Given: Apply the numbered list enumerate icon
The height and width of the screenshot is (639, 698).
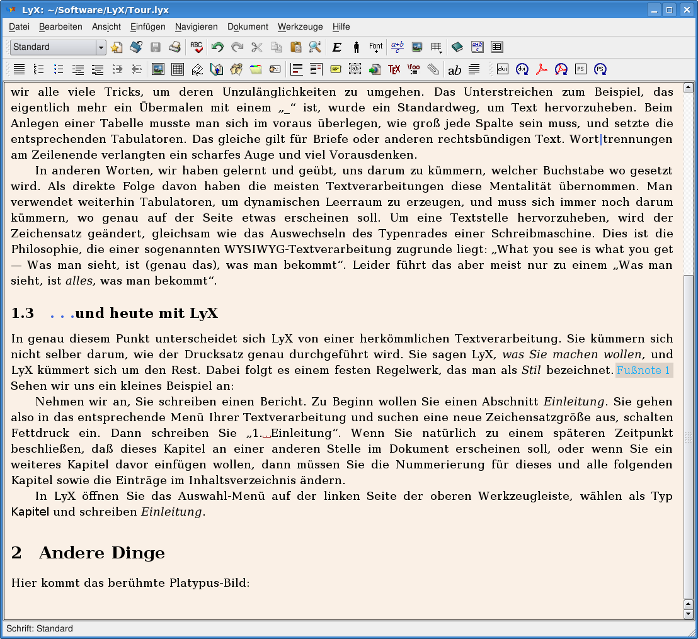Looking at the screenshot, I should pyautogui.click(x=39, y=69).
